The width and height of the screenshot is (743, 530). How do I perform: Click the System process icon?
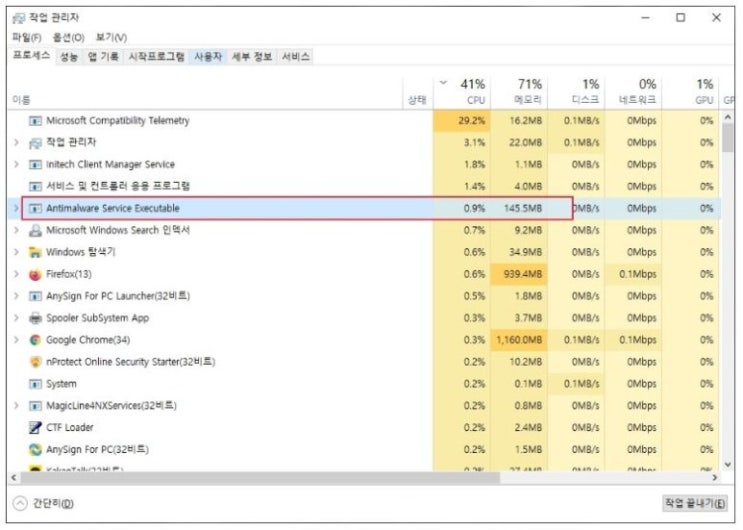[x=35, y=384]
